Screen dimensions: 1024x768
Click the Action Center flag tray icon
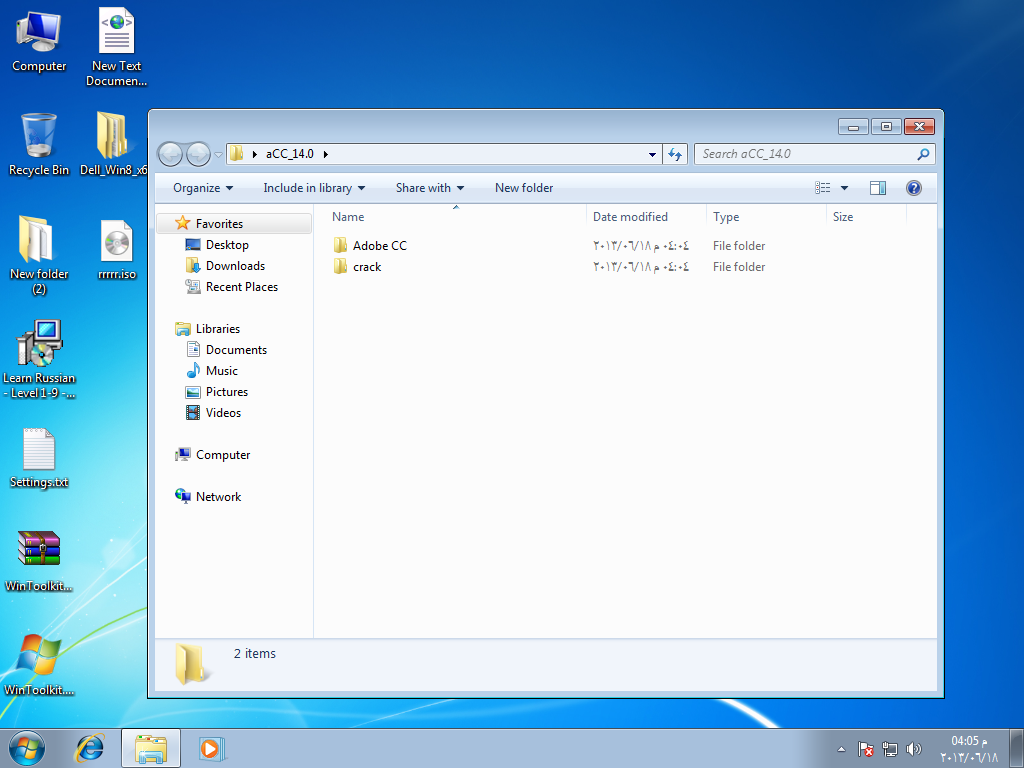click(865, 749)
